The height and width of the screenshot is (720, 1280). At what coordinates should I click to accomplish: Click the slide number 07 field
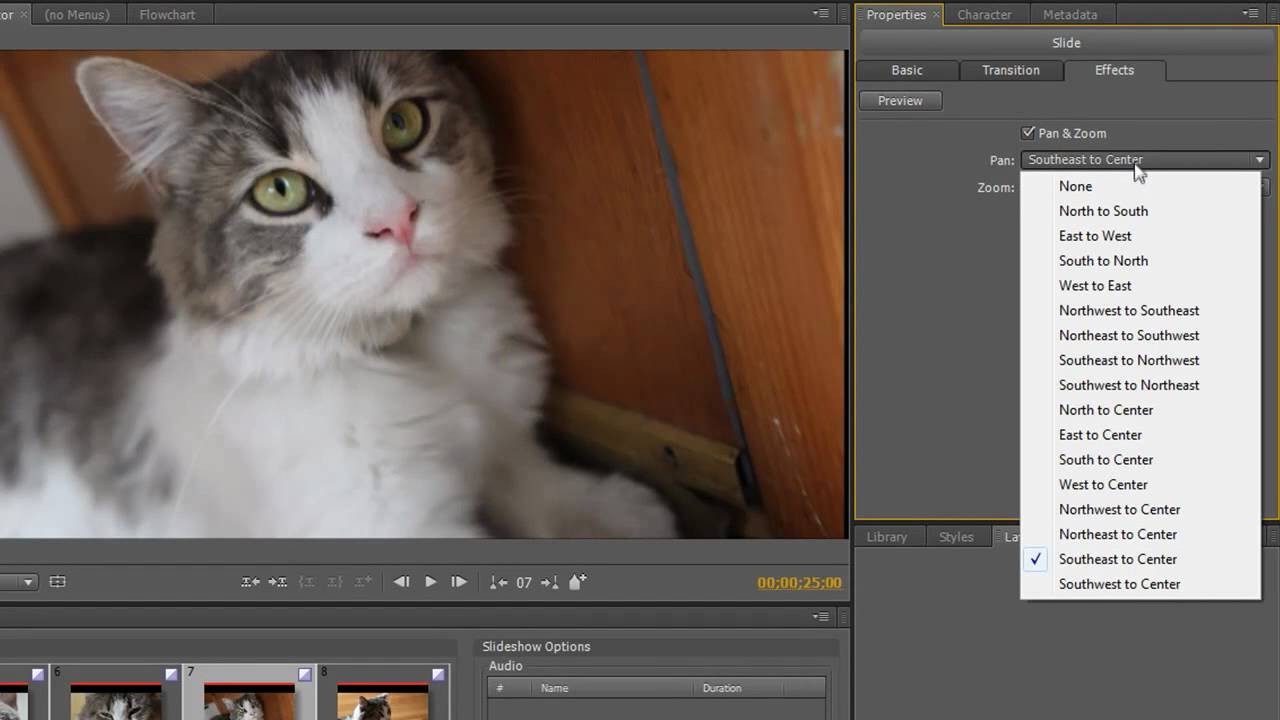[x=524, y=583]
